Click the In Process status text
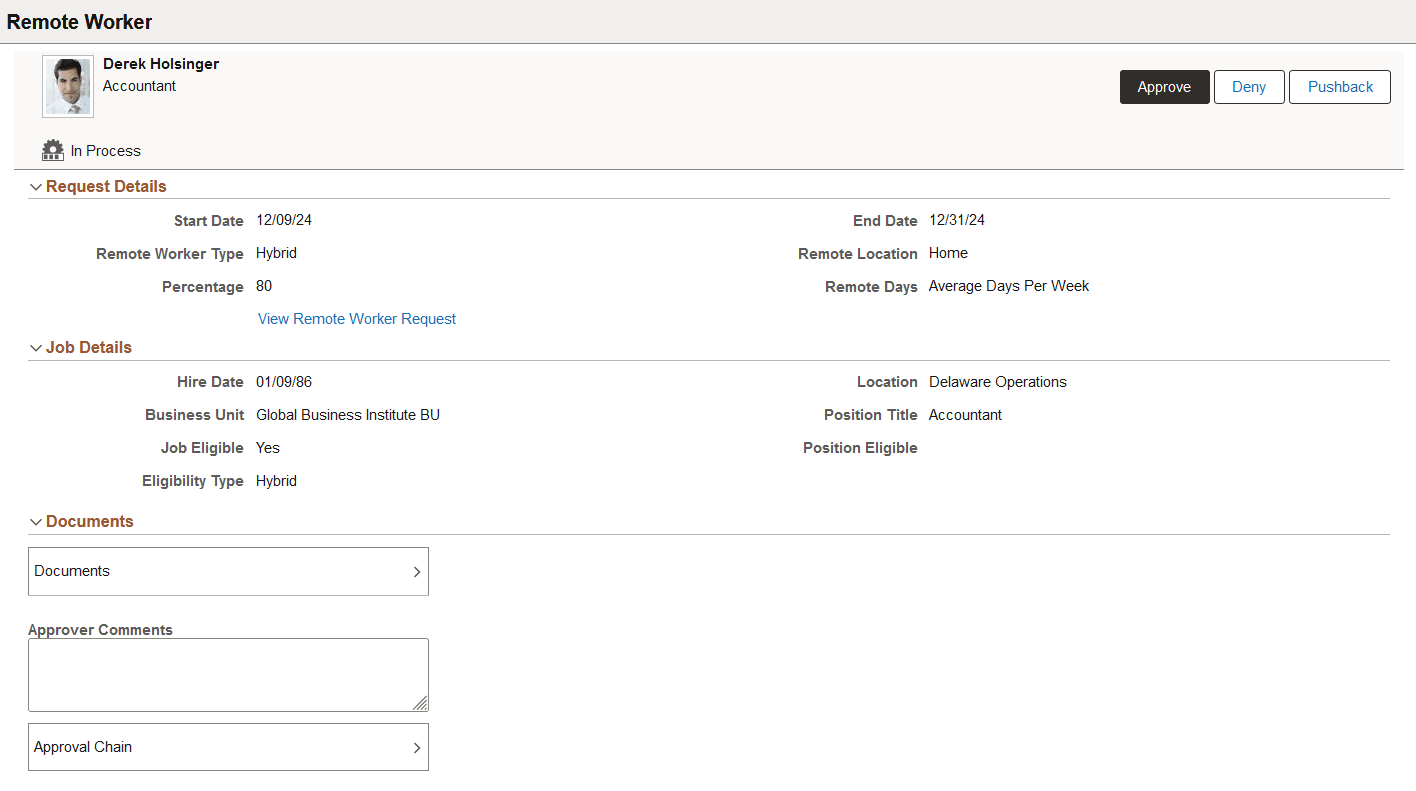The width and height of the screenshot is (1416, 791). point(104,150)
